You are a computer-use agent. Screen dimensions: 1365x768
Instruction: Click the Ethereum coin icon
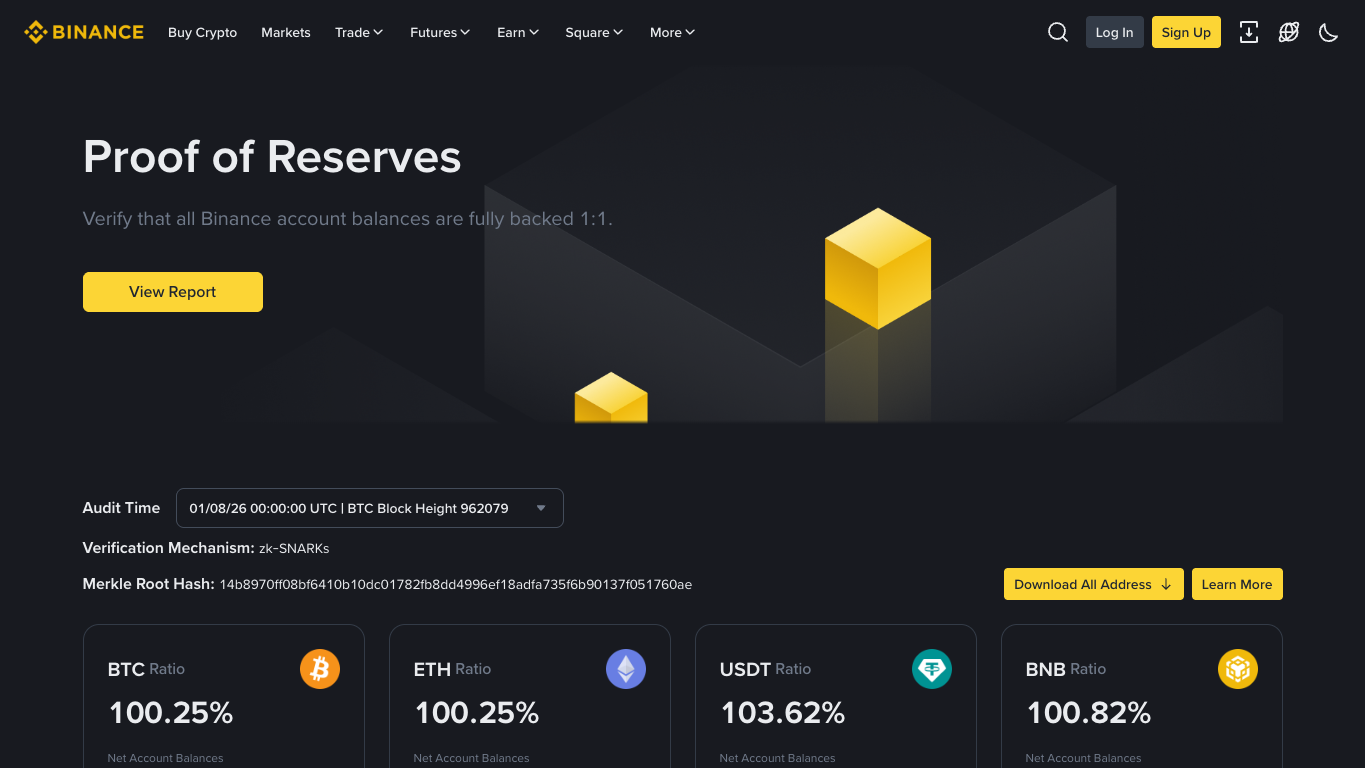[626, 669]
